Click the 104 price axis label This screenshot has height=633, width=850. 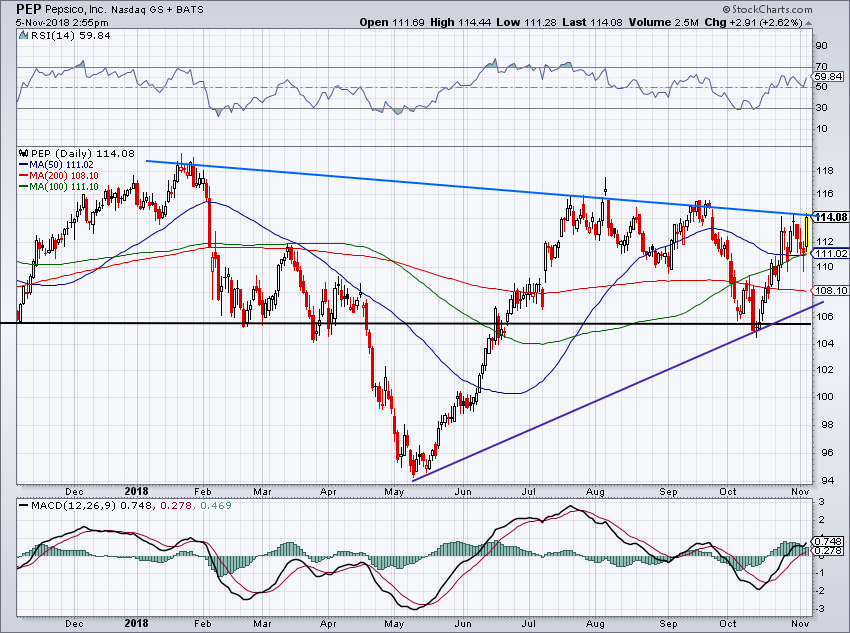coord(825,343)
